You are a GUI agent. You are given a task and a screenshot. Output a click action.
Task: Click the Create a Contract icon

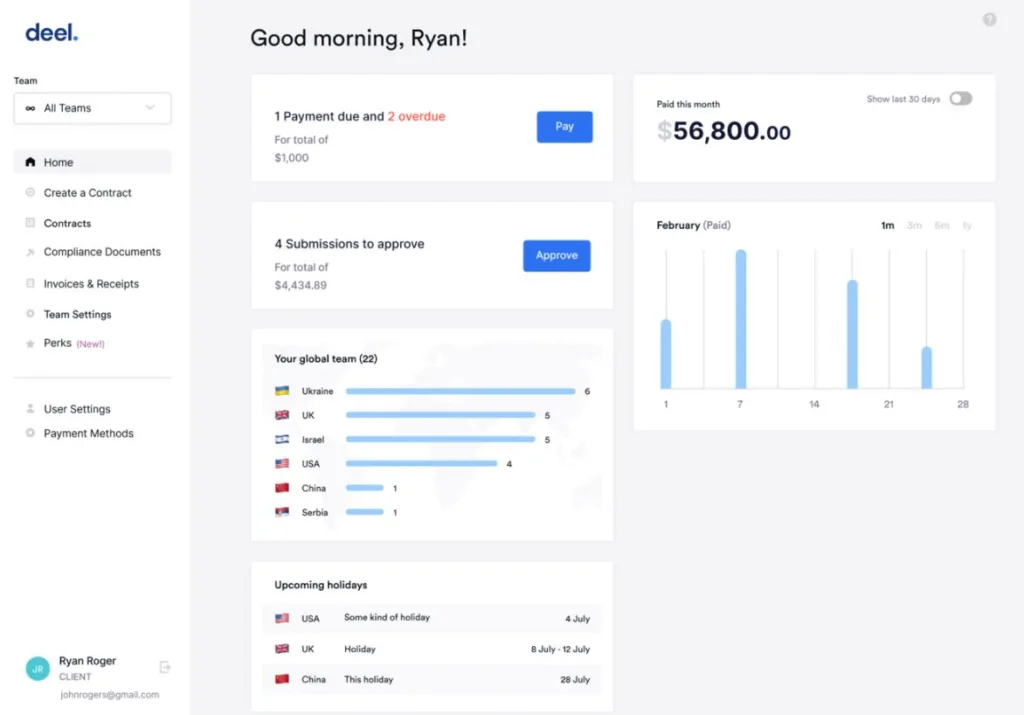click(x=30, y=193)
